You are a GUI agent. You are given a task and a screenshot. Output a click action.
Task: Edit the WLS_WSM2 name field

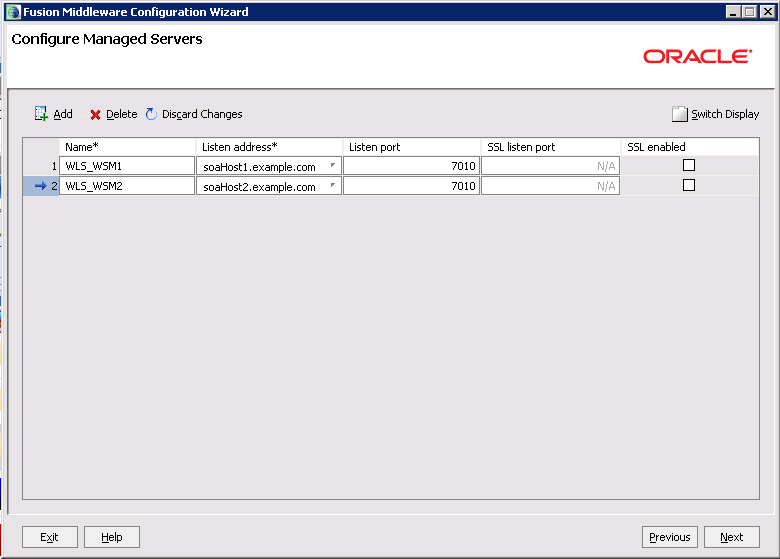pyautogui.click(x=127, y=186)
